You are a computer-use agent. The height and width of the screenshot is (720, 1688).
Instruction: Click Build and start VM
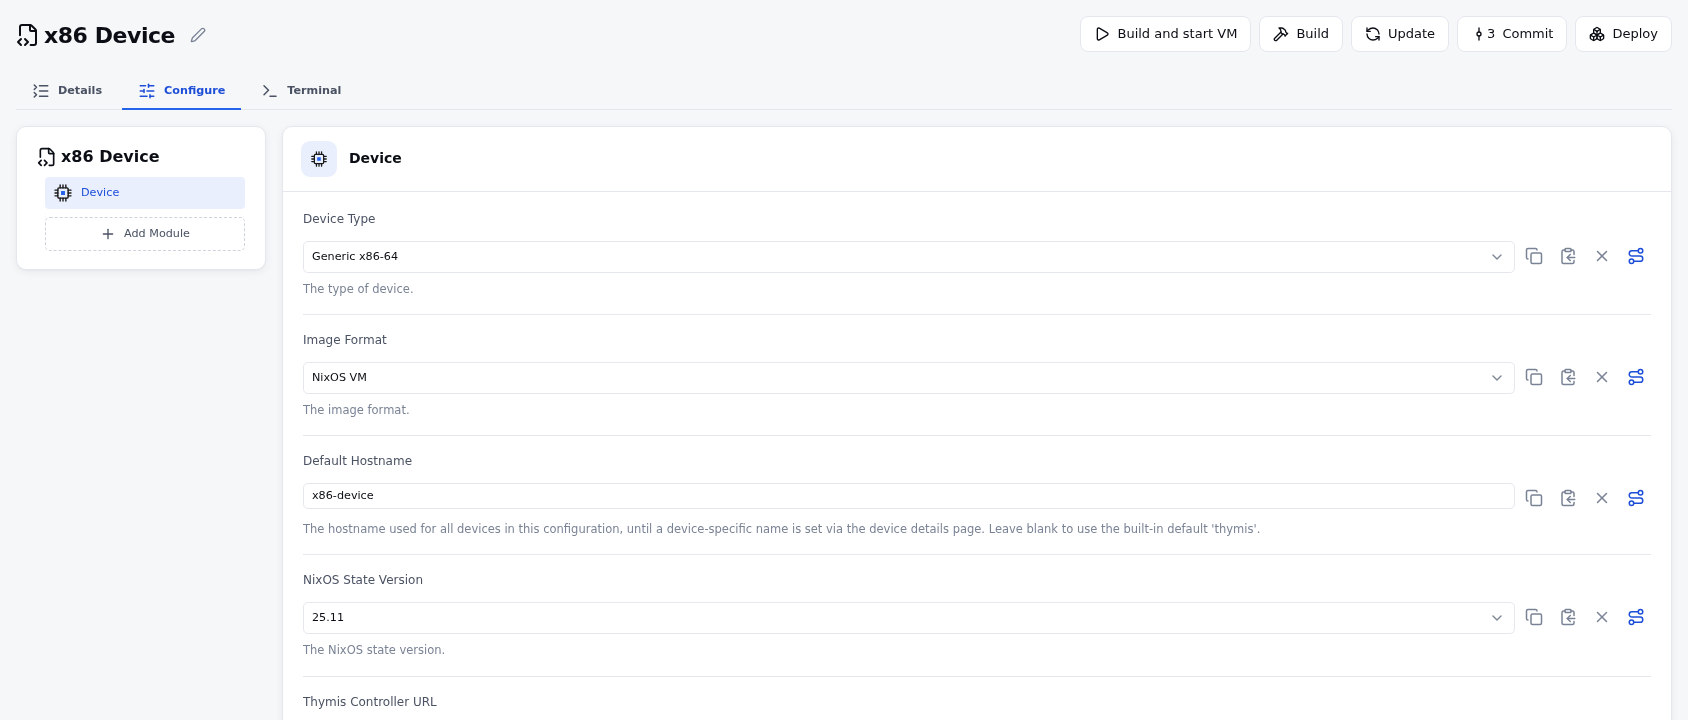(1165, 34)
